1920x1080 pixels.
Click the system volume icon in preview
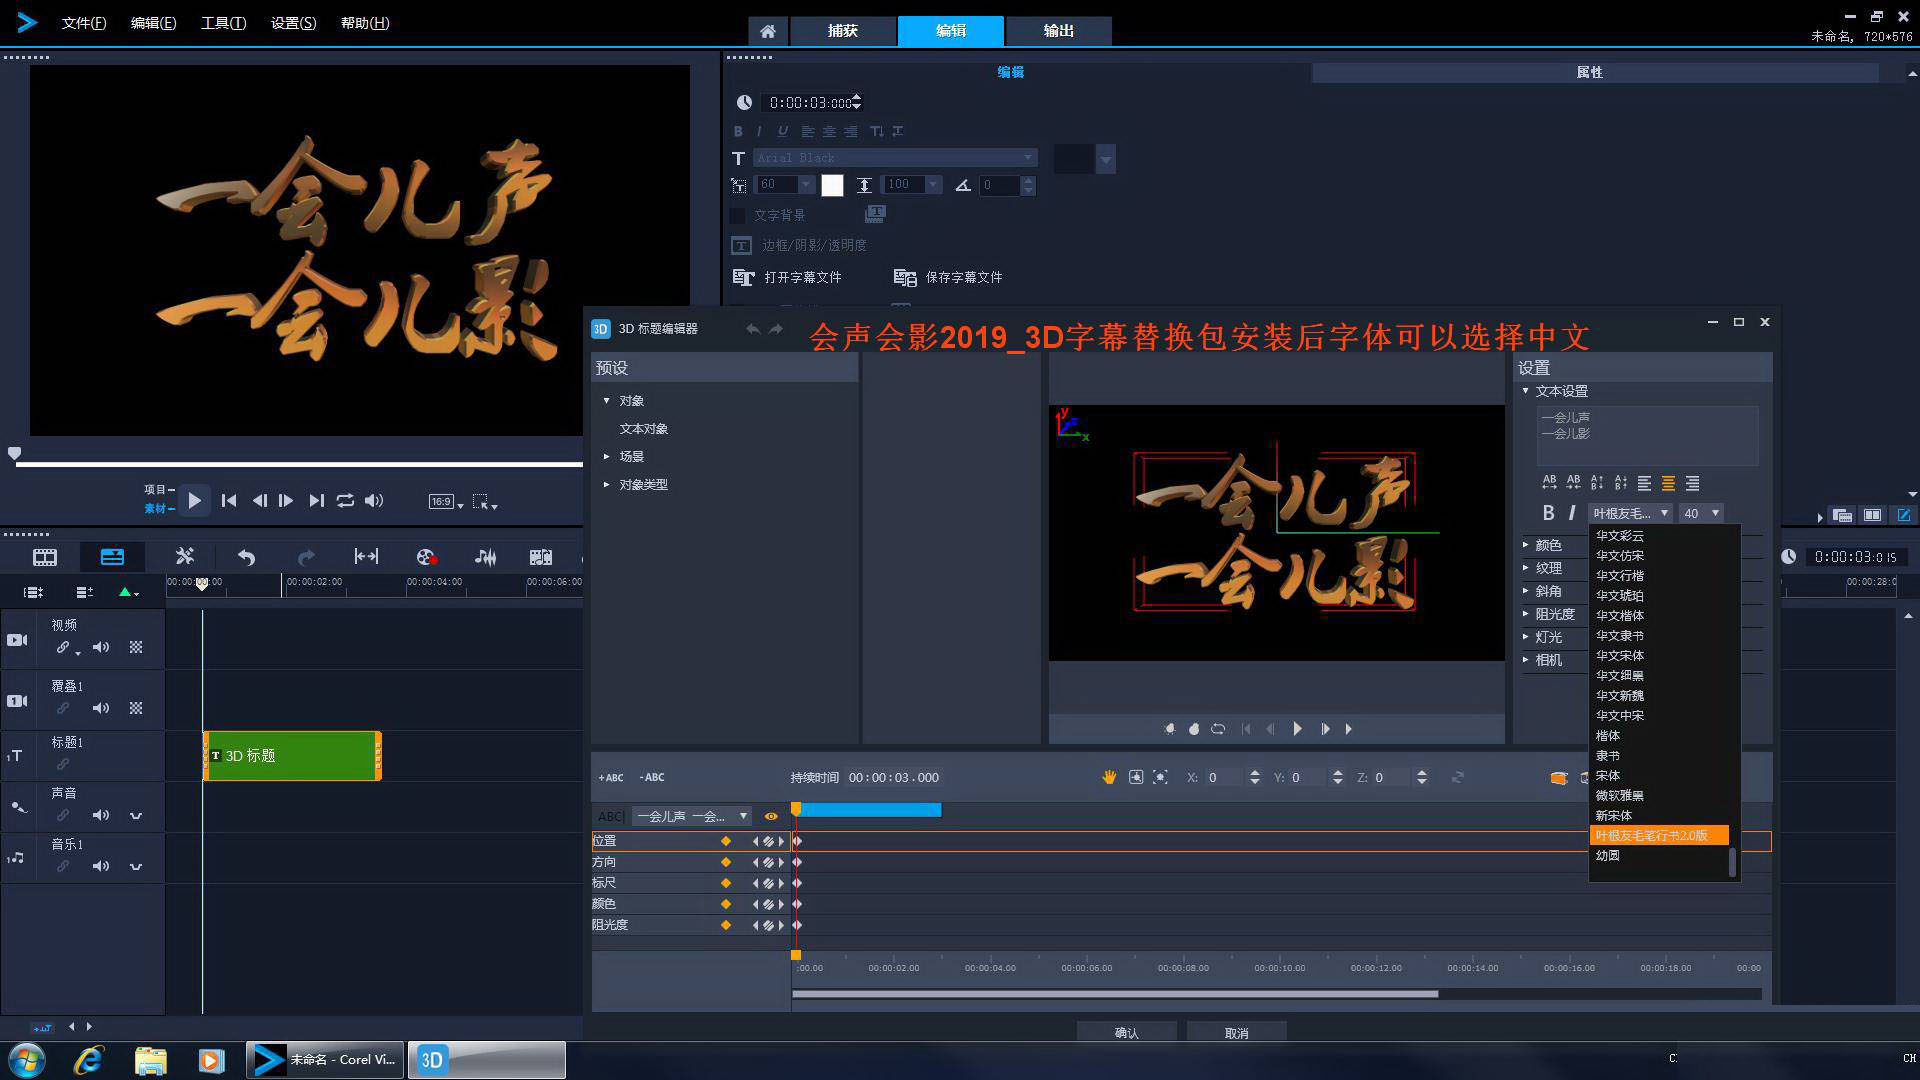pos(374,500)
